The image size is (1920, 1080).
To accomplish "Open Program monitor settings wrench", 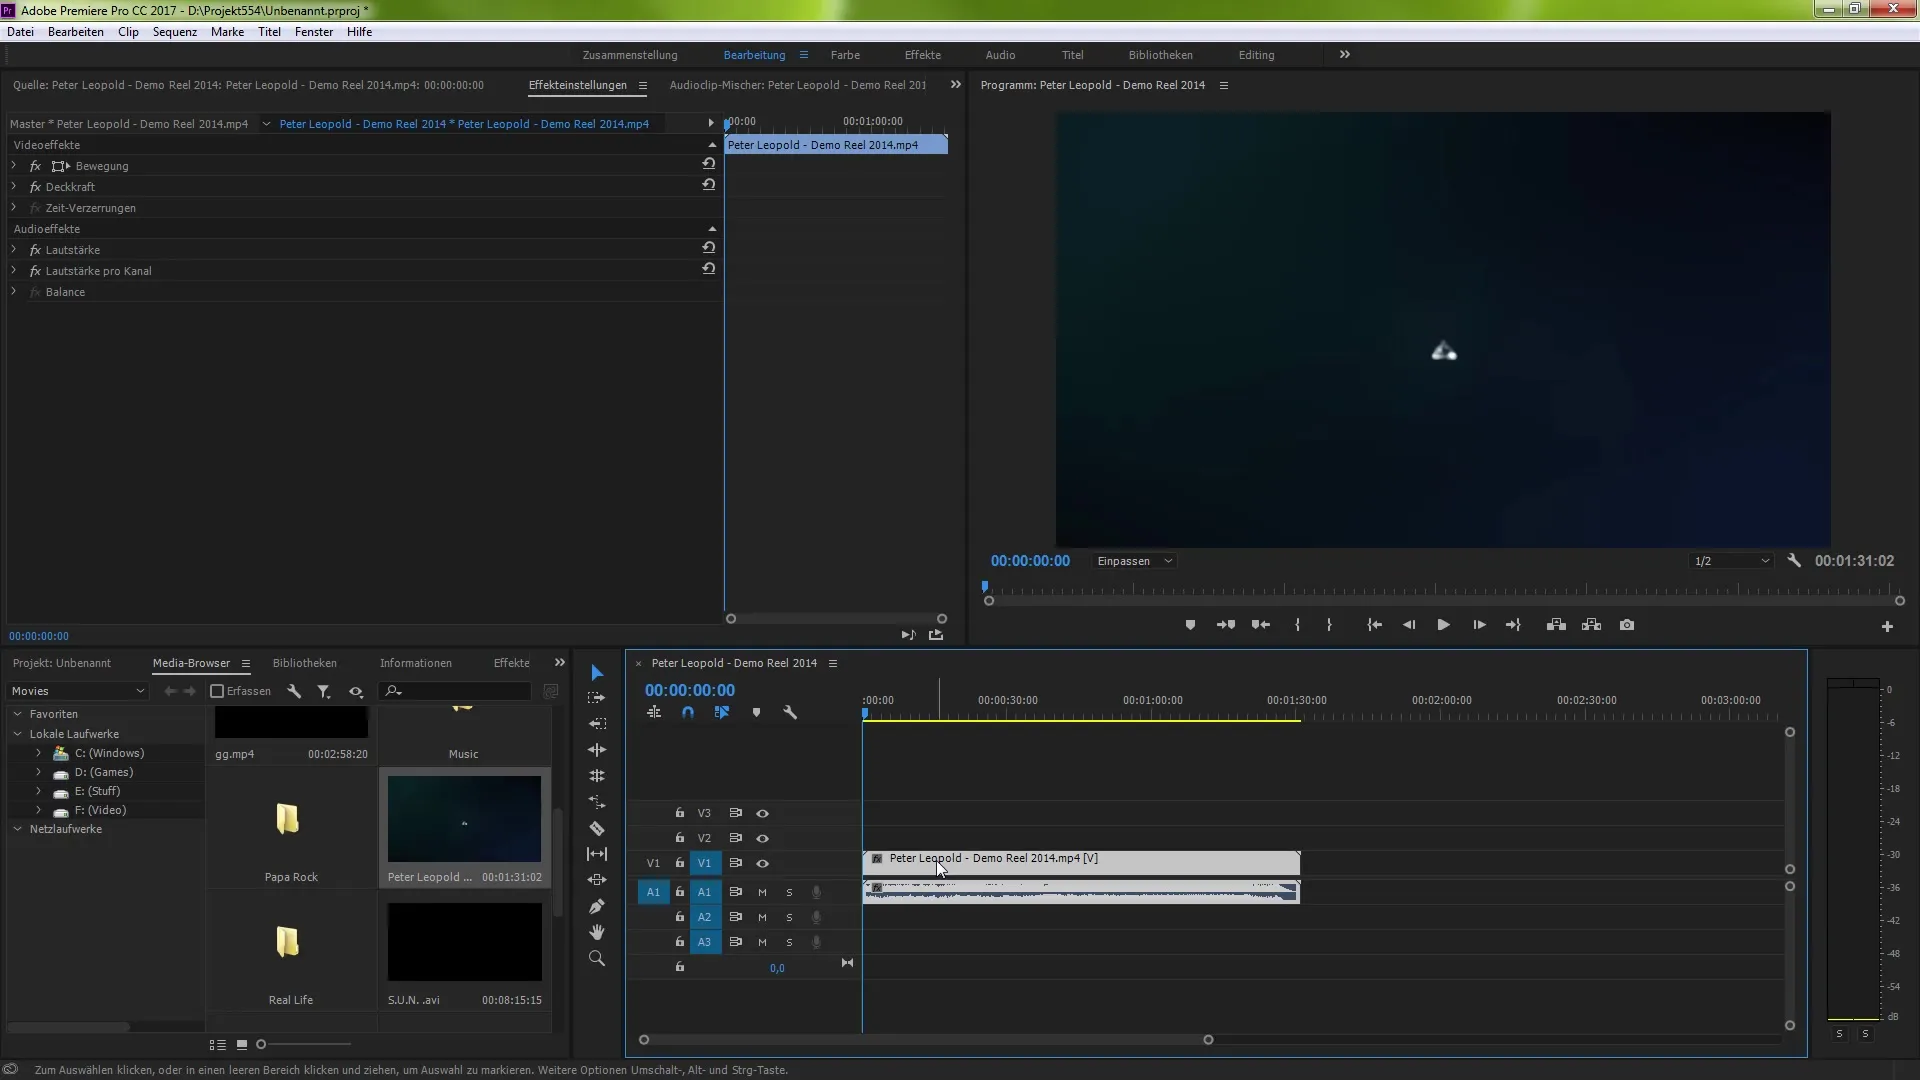I will (1794, 561).
